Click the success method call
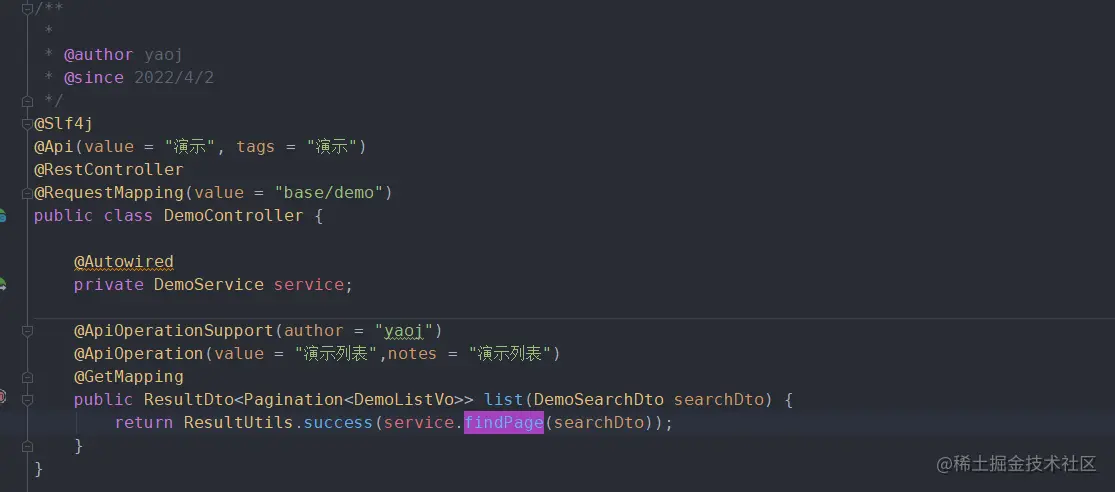Screen dimensions: 1115x492 pyautogui.click(x=338, y=422)
